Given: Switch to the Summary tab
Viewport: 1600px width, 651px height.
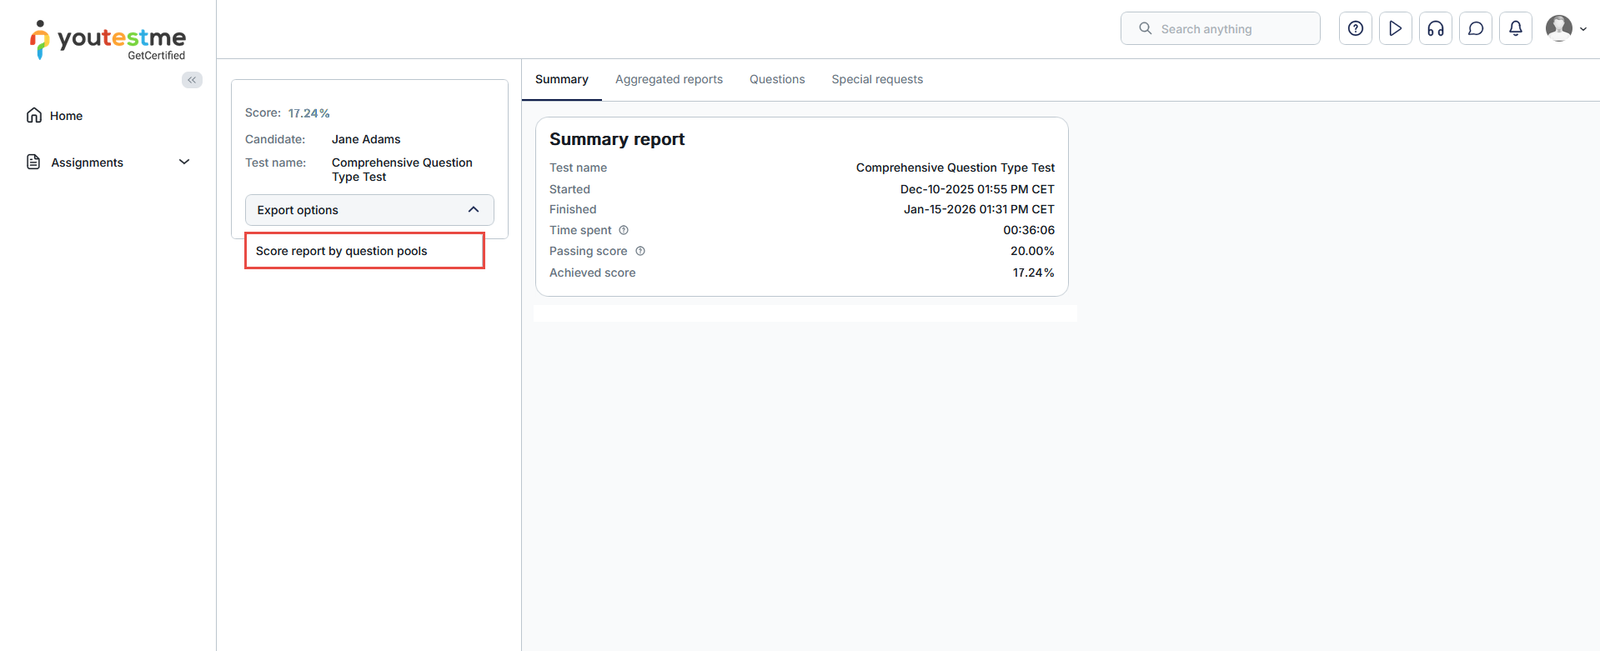Looking at the screenshot, I should tap(562, 80).
